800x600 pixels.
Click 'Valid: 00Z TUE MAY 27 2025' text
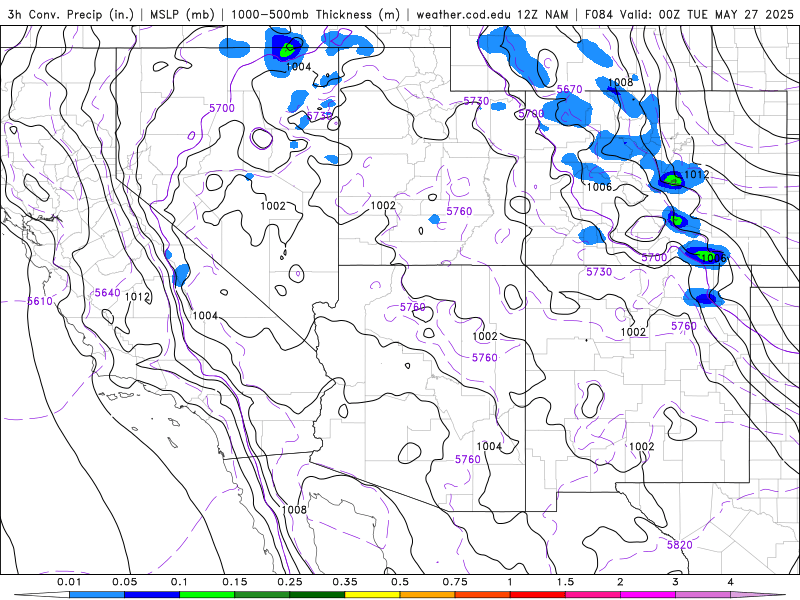707,14
